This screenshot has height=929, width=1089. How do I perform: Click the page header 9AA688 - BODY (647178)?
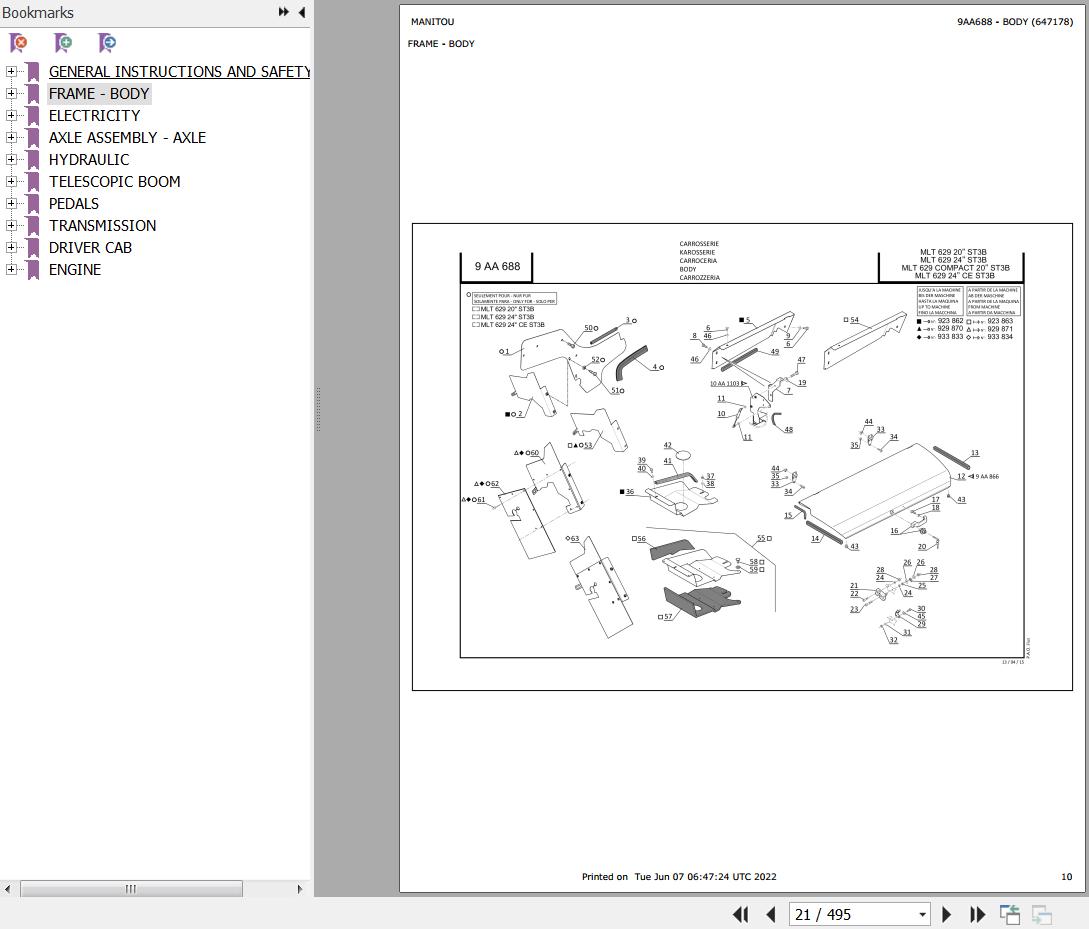tap(1015, 22)
